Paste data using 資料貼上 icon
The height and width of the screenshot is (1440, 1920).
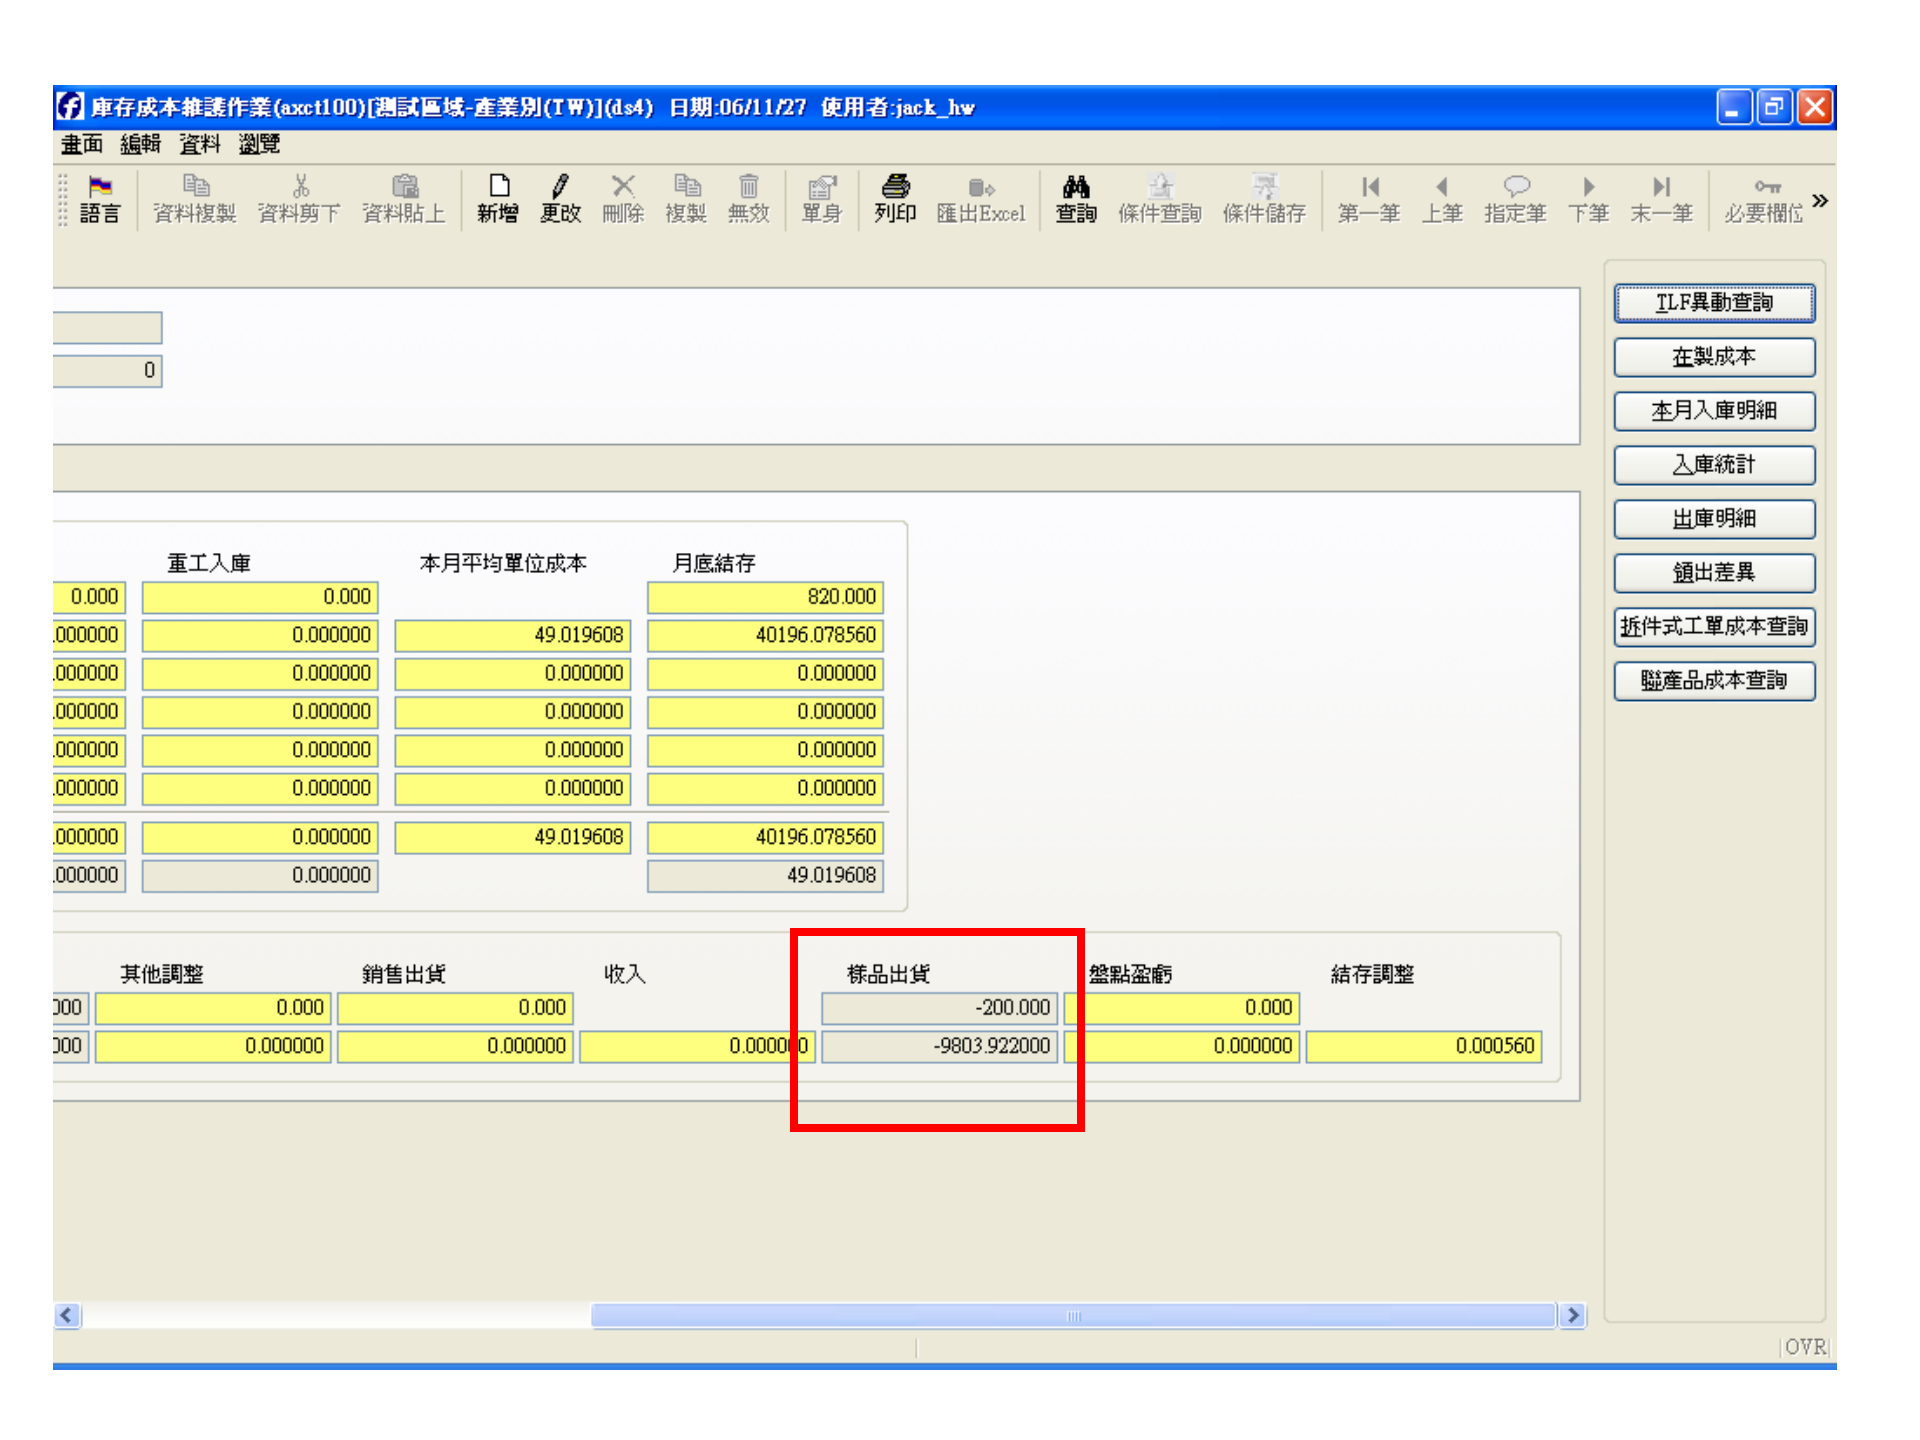(x=404, y=198)
